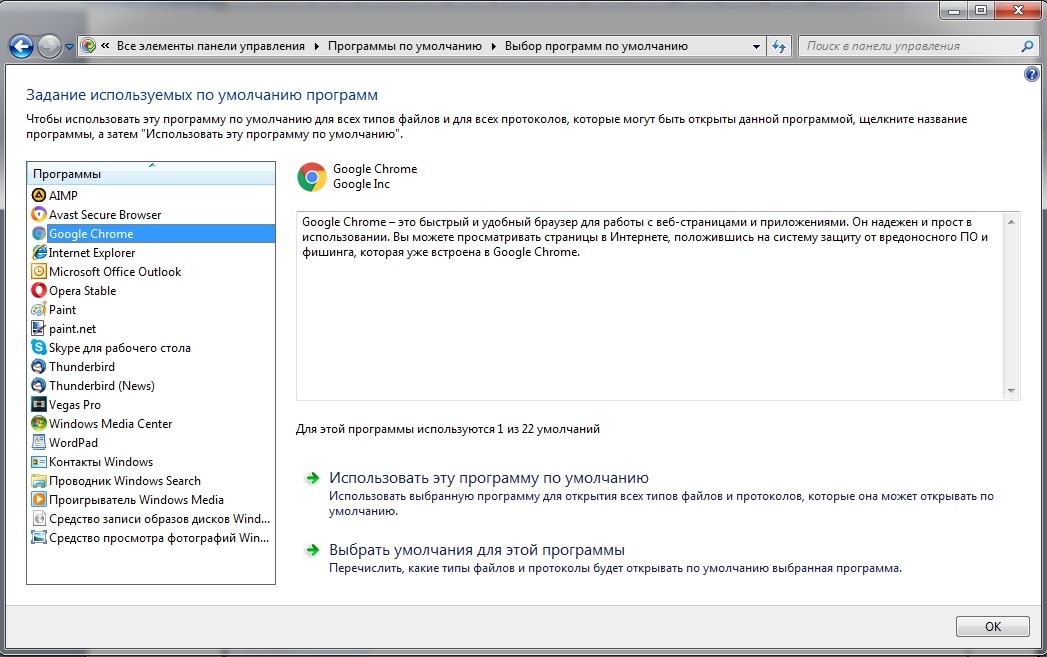Screen dimensions: 1047x657
Task: Click the Paint program icon
Action: tap(39, 310)
